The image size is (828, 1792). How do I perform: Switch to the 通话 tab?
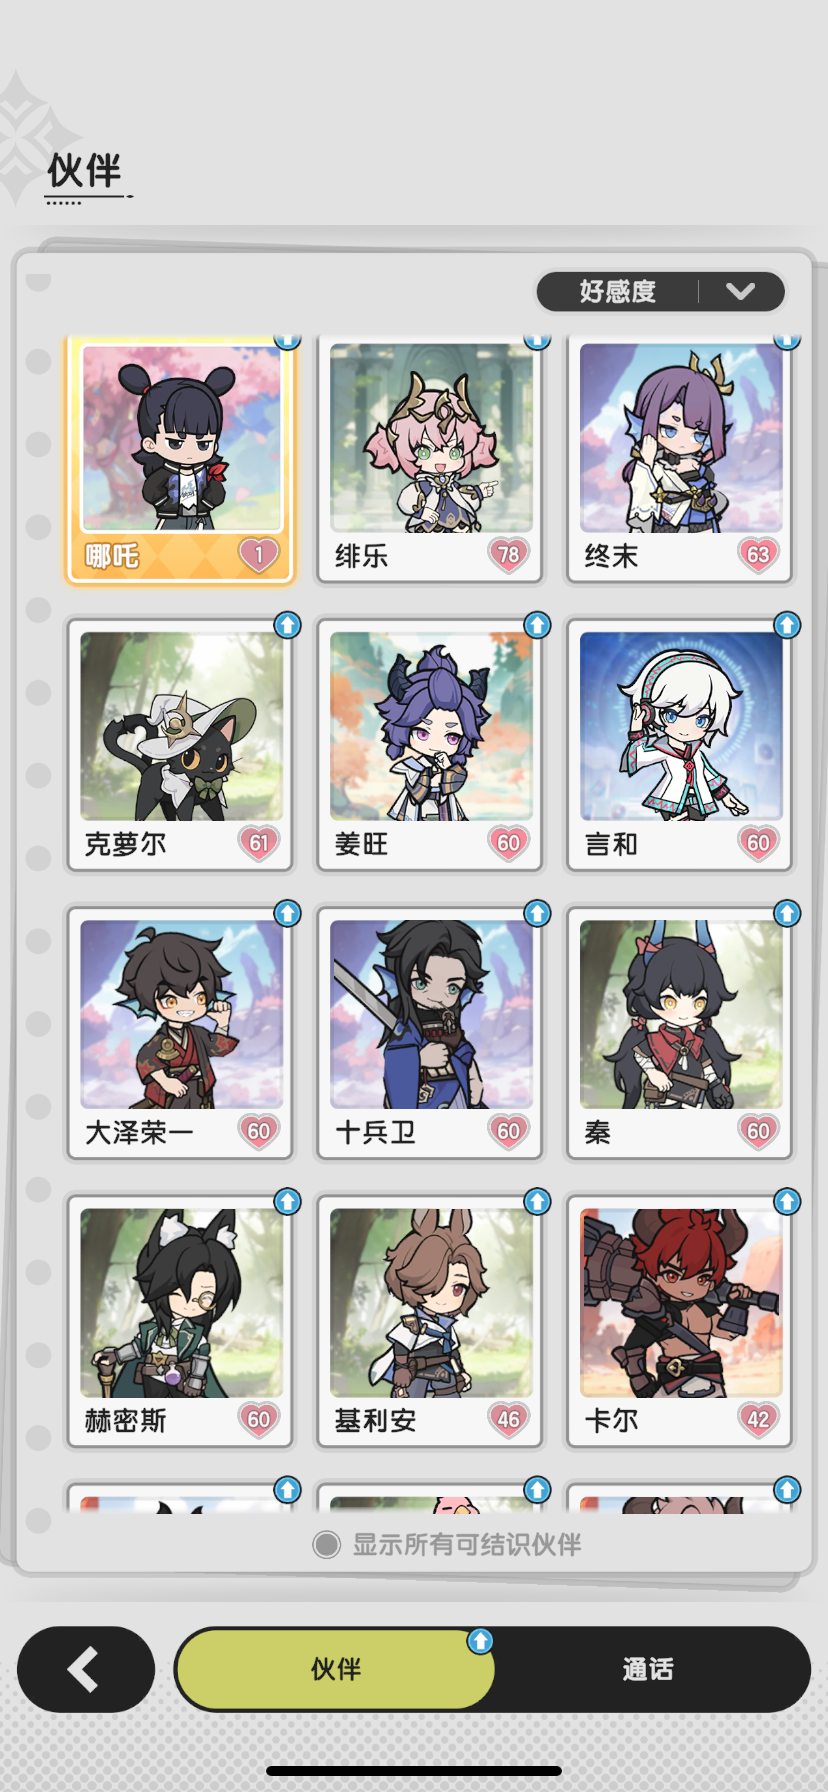coord(648,1669)
